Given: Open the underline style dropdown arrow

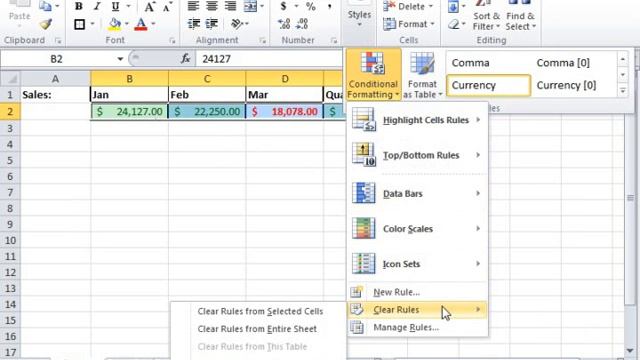Looking at the screenshot, I should tap(128, 6).
